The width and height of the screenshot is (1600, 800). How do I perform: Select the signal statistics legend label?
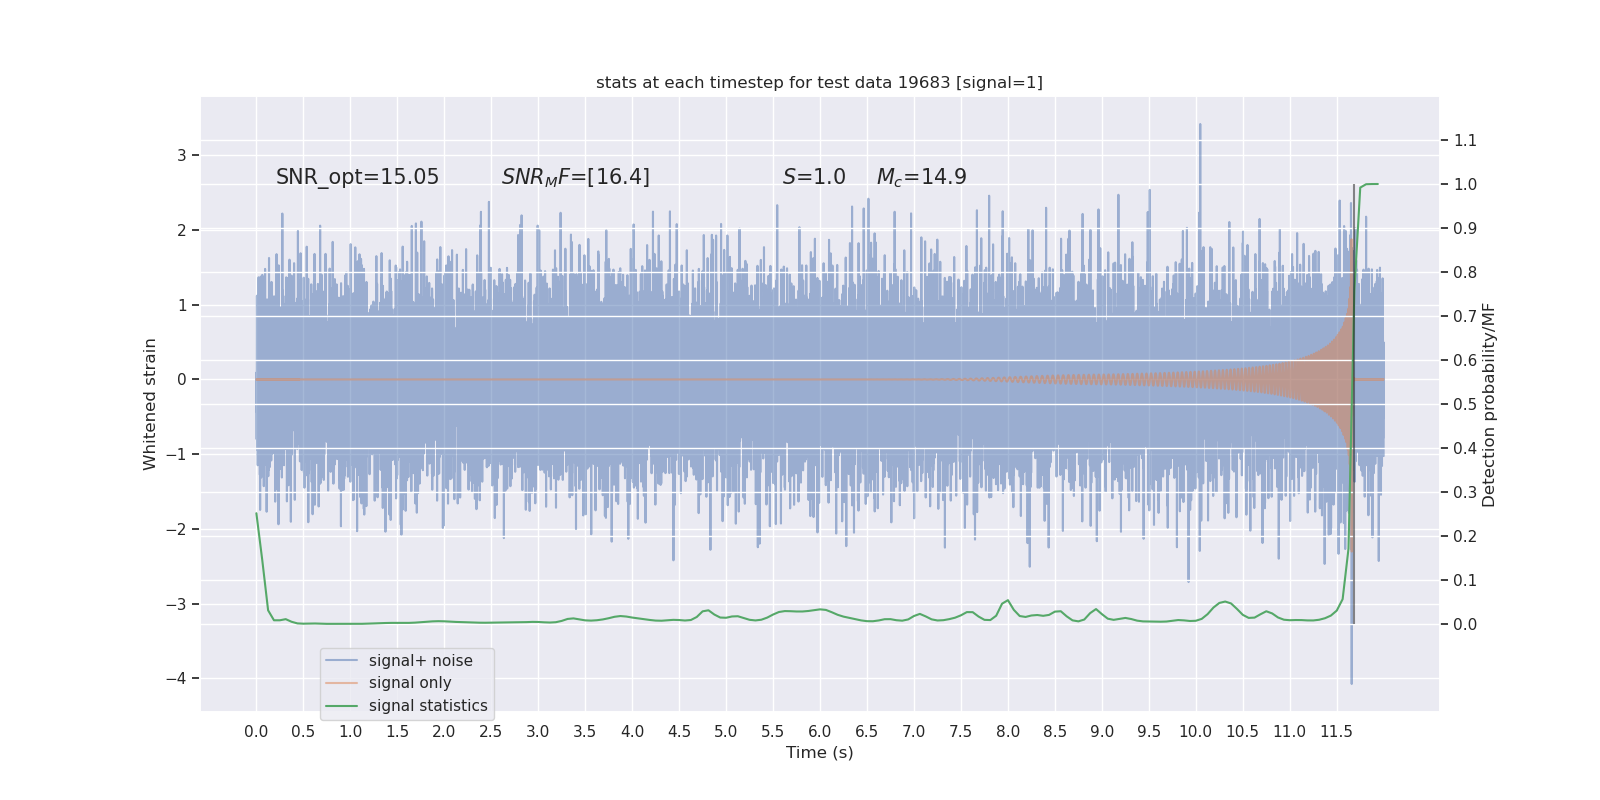(428, 706)
